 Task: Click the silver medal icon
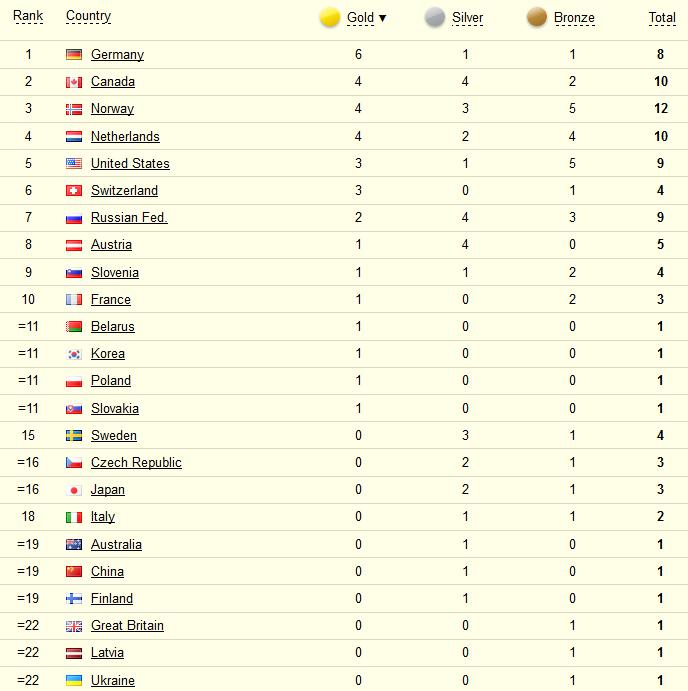click(x=435, y=18)
